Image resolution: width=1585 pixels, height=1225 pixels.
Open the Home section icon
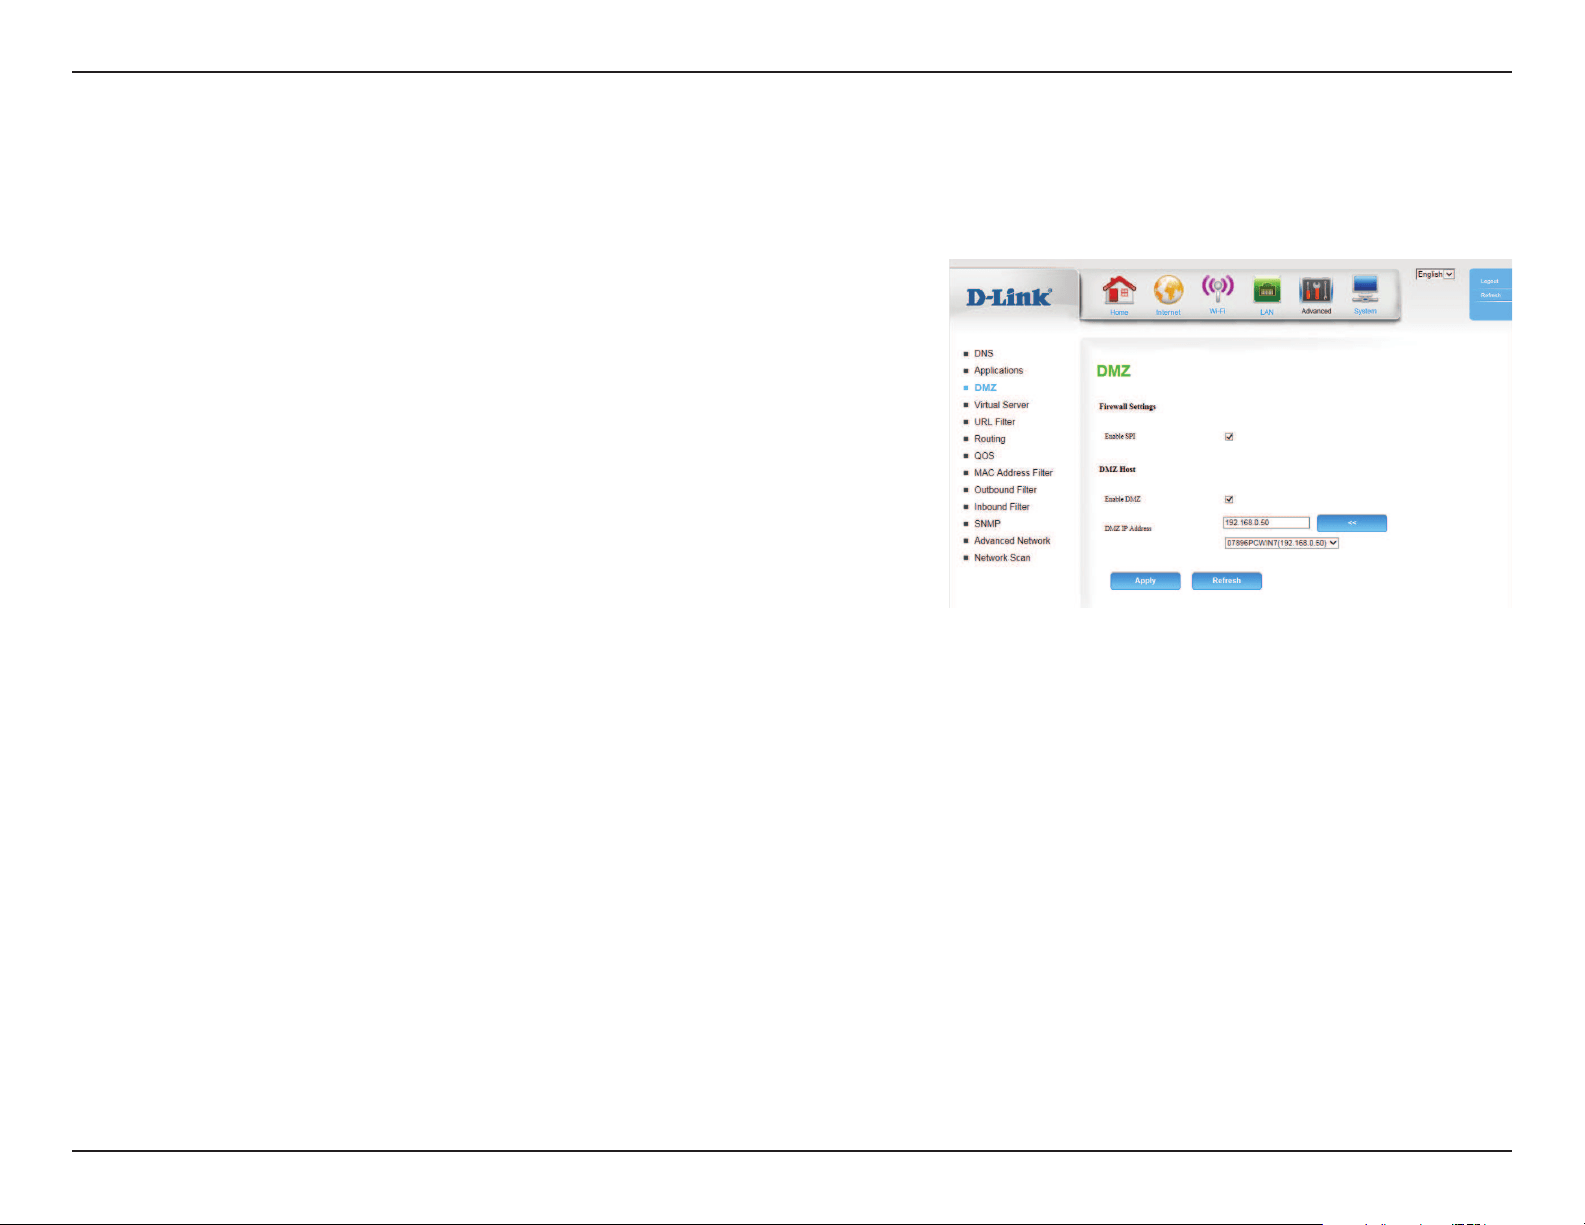[x=1119, y=292]
